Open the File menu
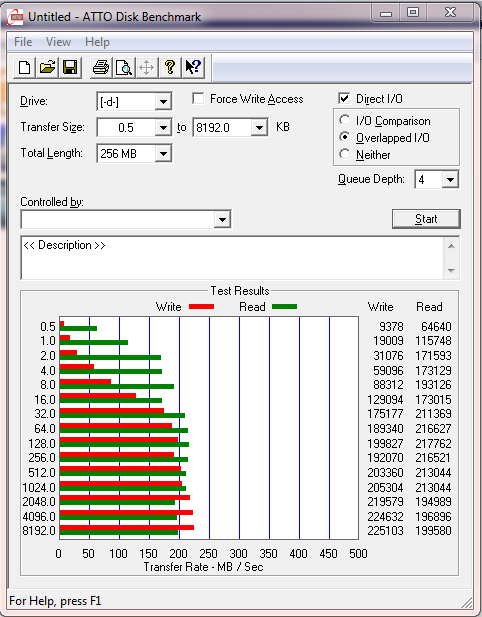The image size is (482, 617). click(23, 42)
